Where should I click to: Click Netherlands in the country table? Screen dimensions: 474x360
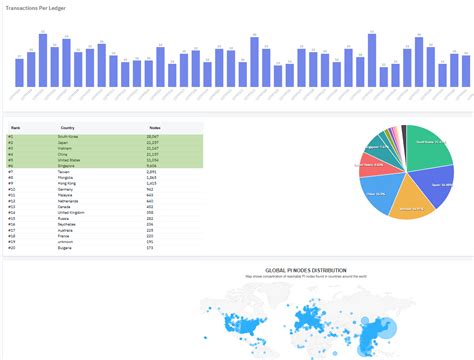click(68, 201)
